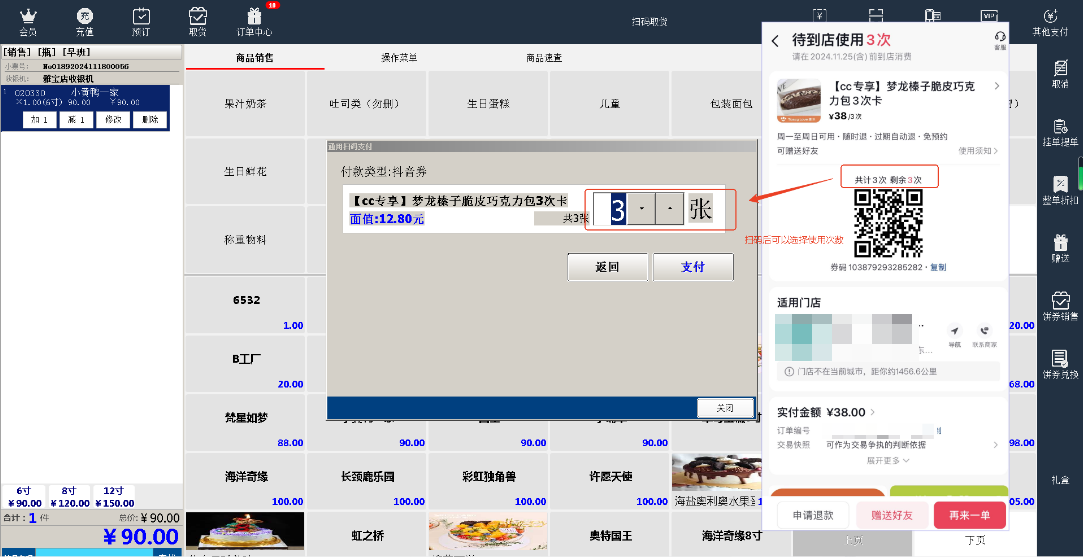Viewport: 1083px width, 557px height.
Task: Click the 加 1 button on cart item
Action: coord(39,120)
